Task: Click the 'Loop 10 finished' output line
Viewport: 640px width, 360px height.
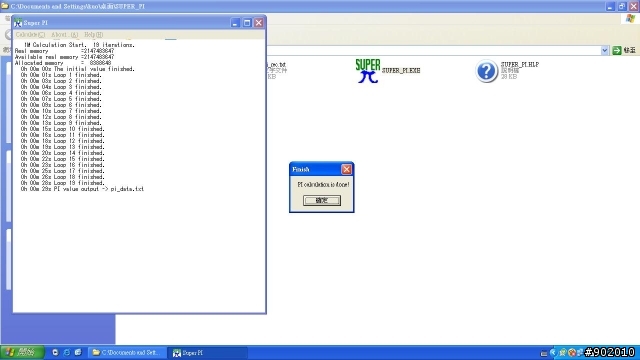Action: [x=62, y=129]
